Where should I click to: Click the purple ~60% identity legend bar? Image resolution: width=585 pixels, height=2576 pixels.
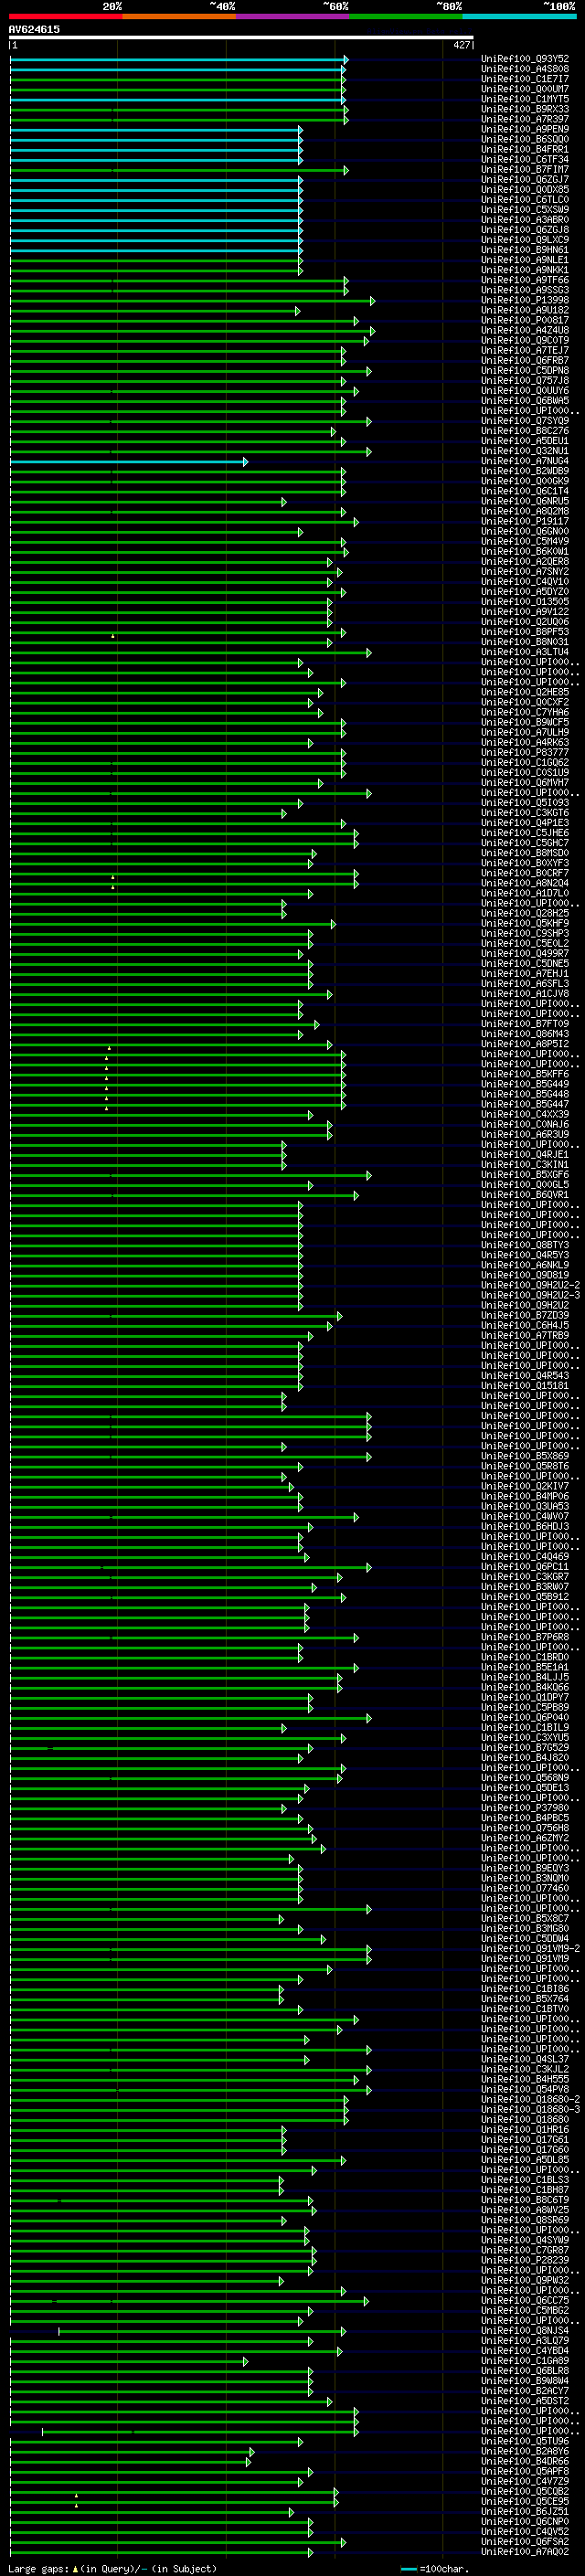[292, 16]
